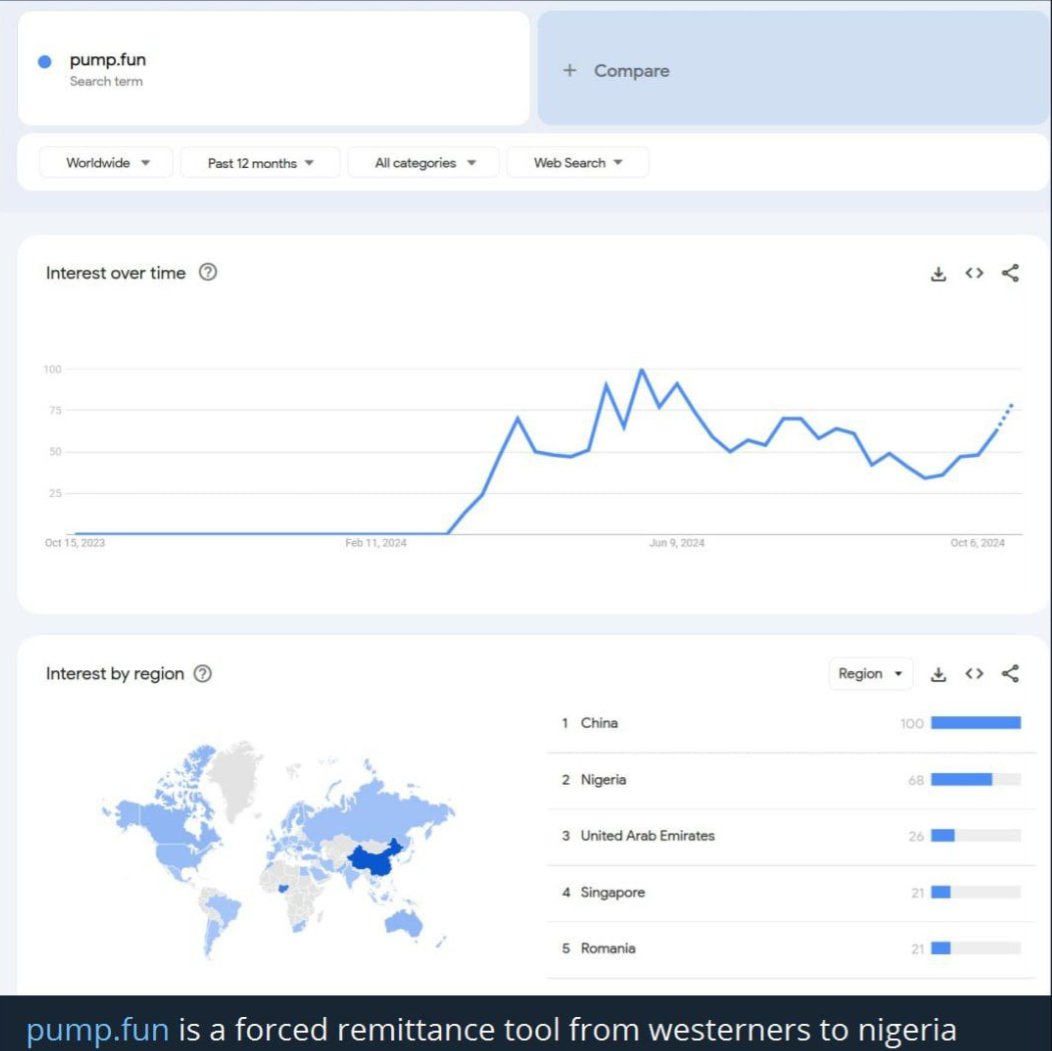Image resolution: width=1052 pixels, height=1051 pixels.
Task: Click the blue dot beside pump.fun
Action: 45,62
